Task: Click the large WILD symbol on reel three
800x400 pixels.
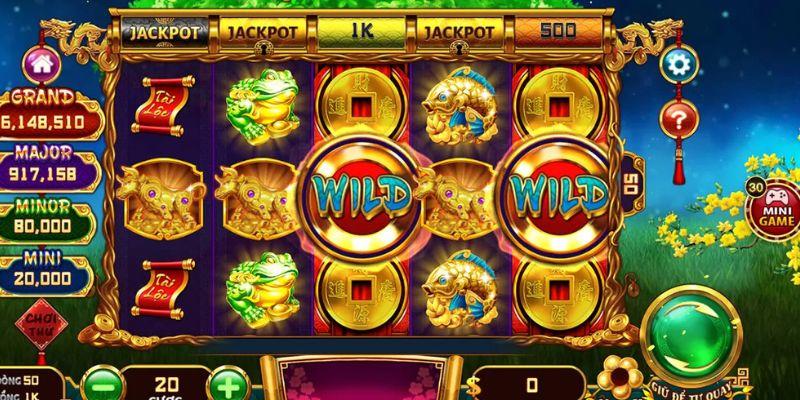Action: point(361,197)
